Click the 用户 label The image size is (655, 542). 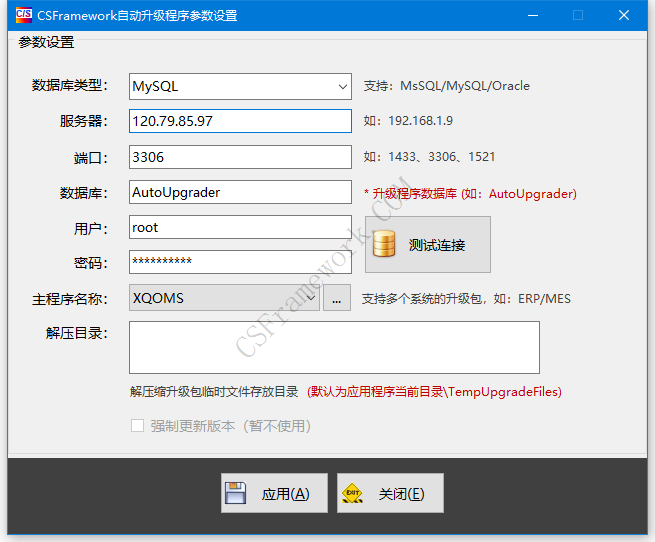tap(91, 229)
